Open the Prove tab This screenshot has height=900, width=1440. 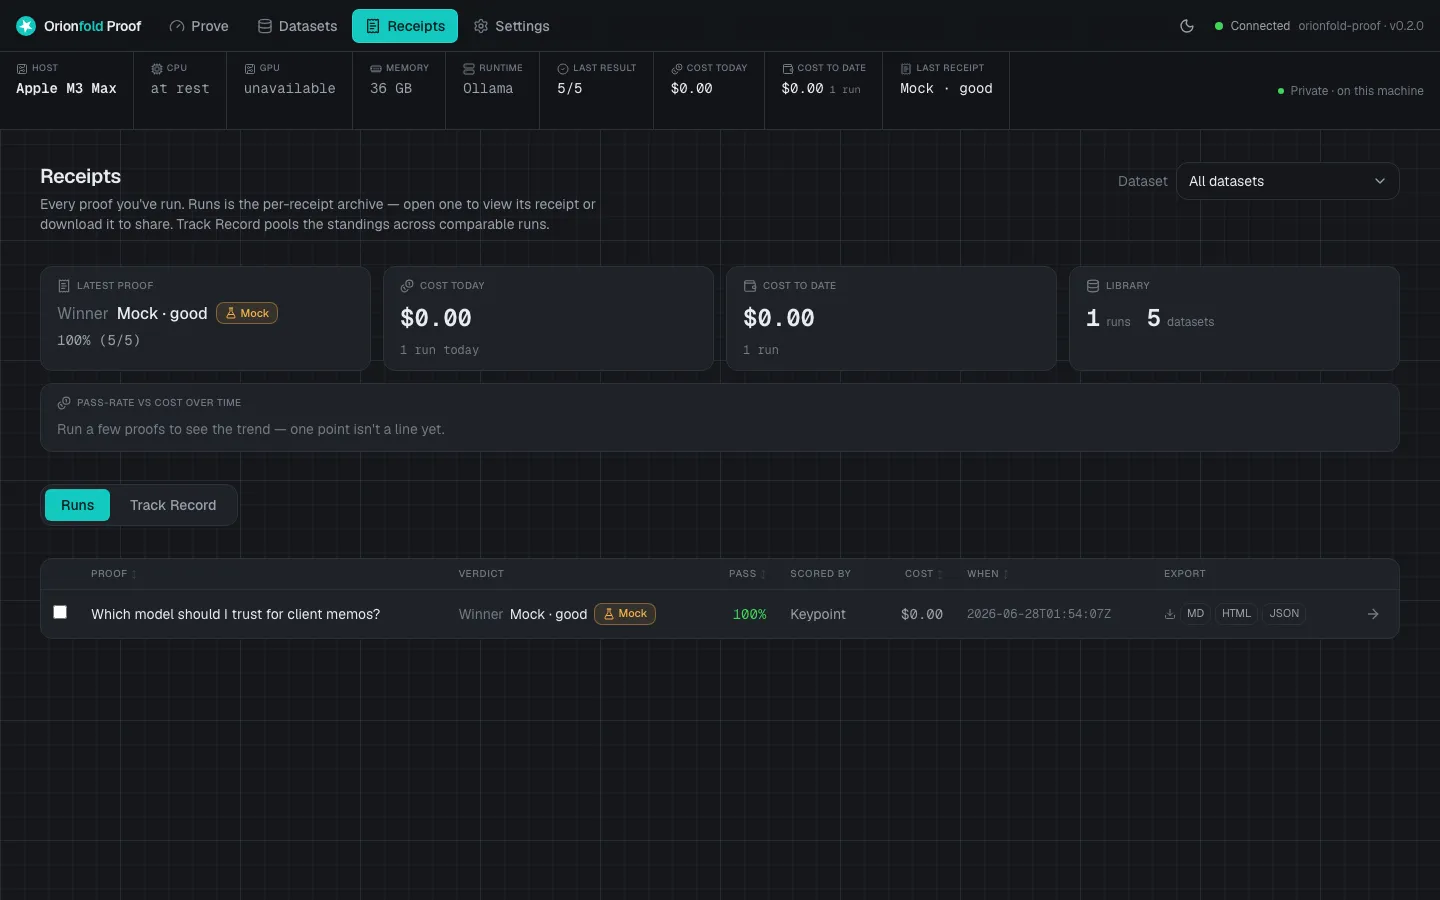(x=199, y=26)
